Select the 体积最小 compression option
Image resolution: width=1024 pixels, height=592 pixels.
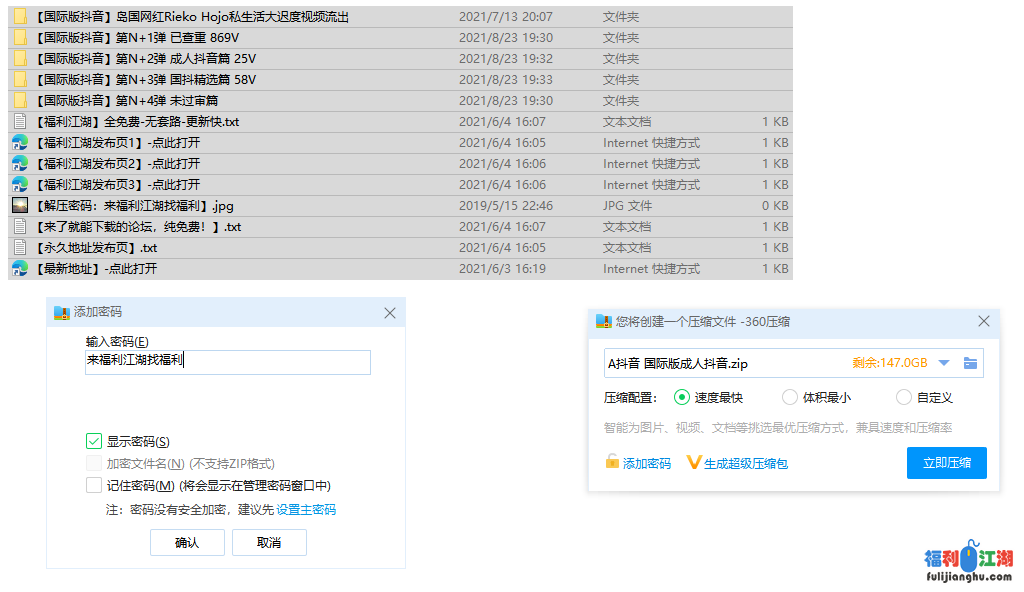tap(790, 397)
